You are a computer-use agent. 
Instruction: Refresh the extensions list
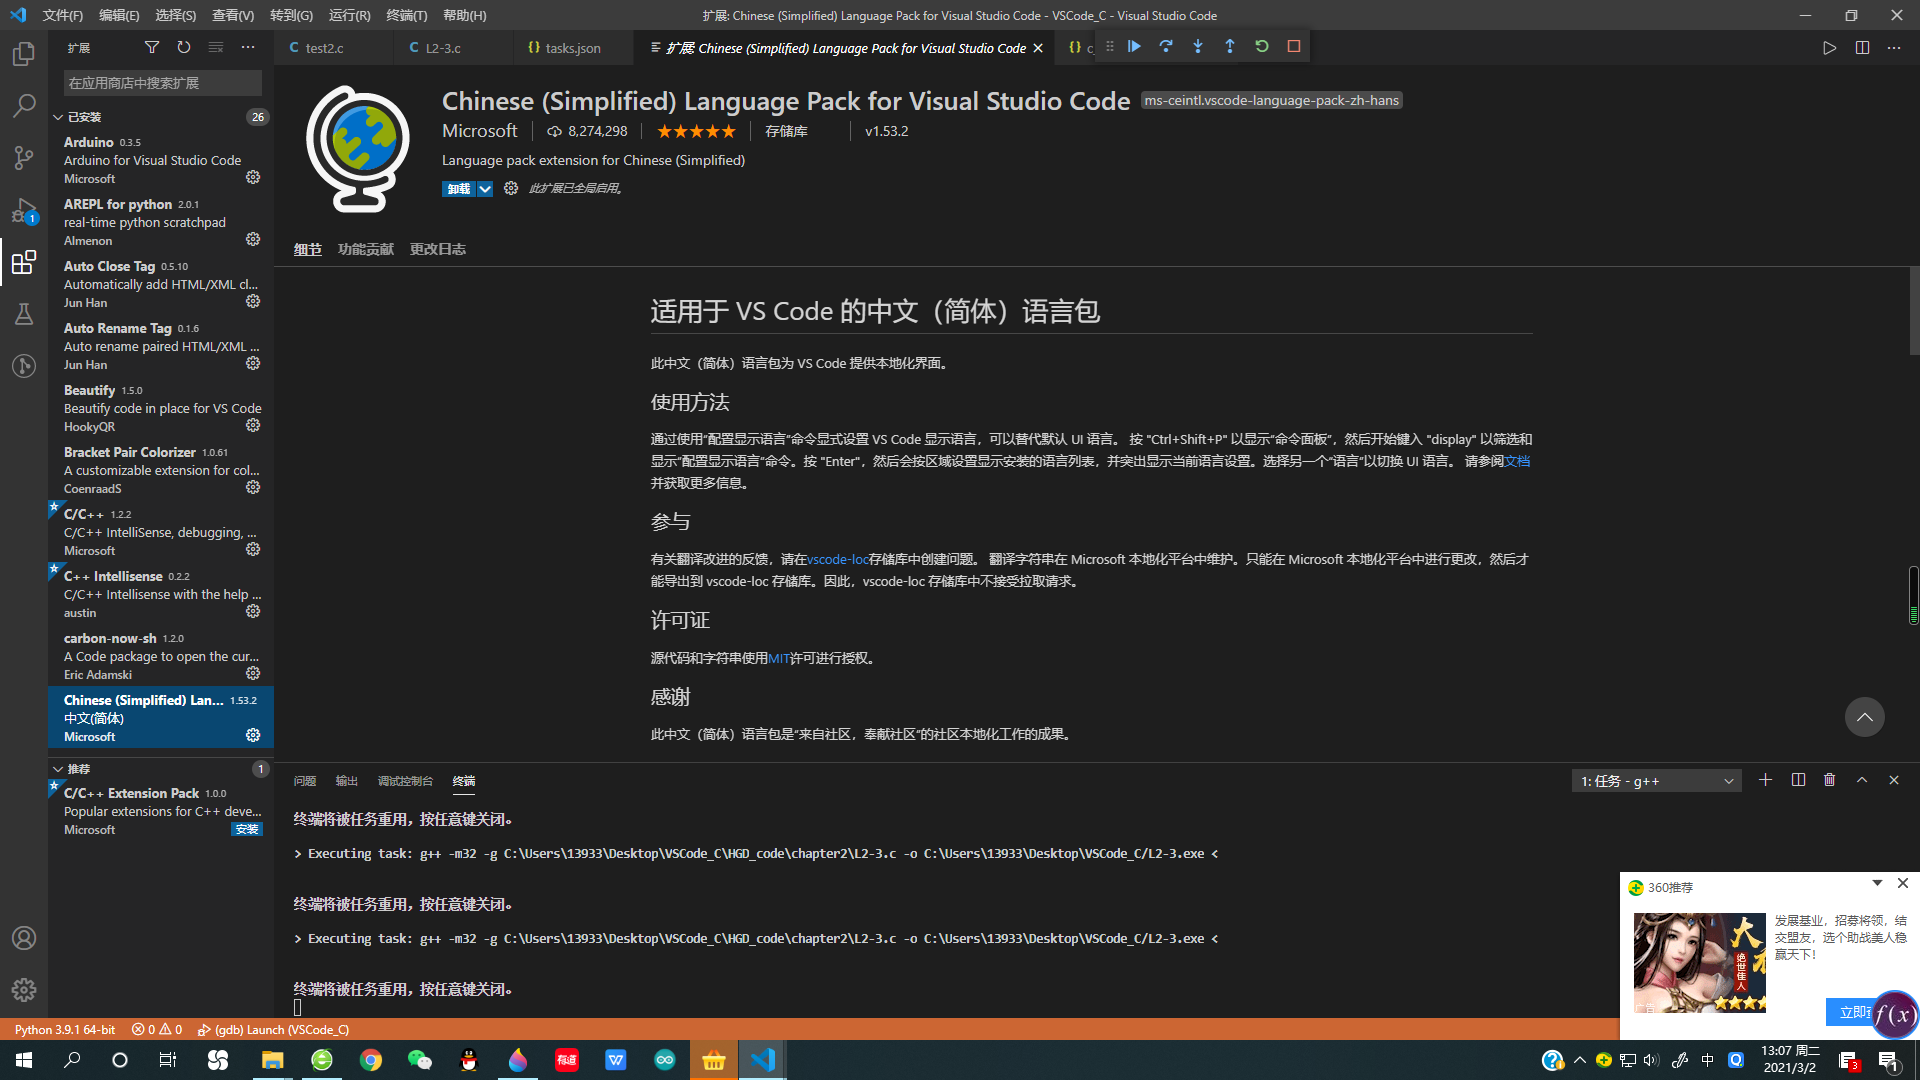coord(184,47)
